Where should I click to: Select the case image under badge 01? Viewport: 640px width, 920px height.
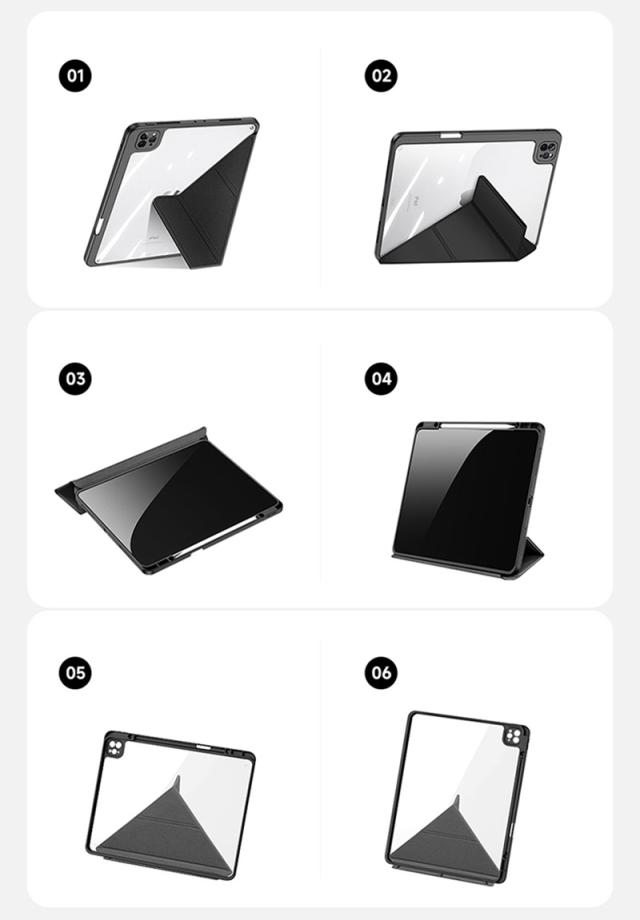coord(171,193)
